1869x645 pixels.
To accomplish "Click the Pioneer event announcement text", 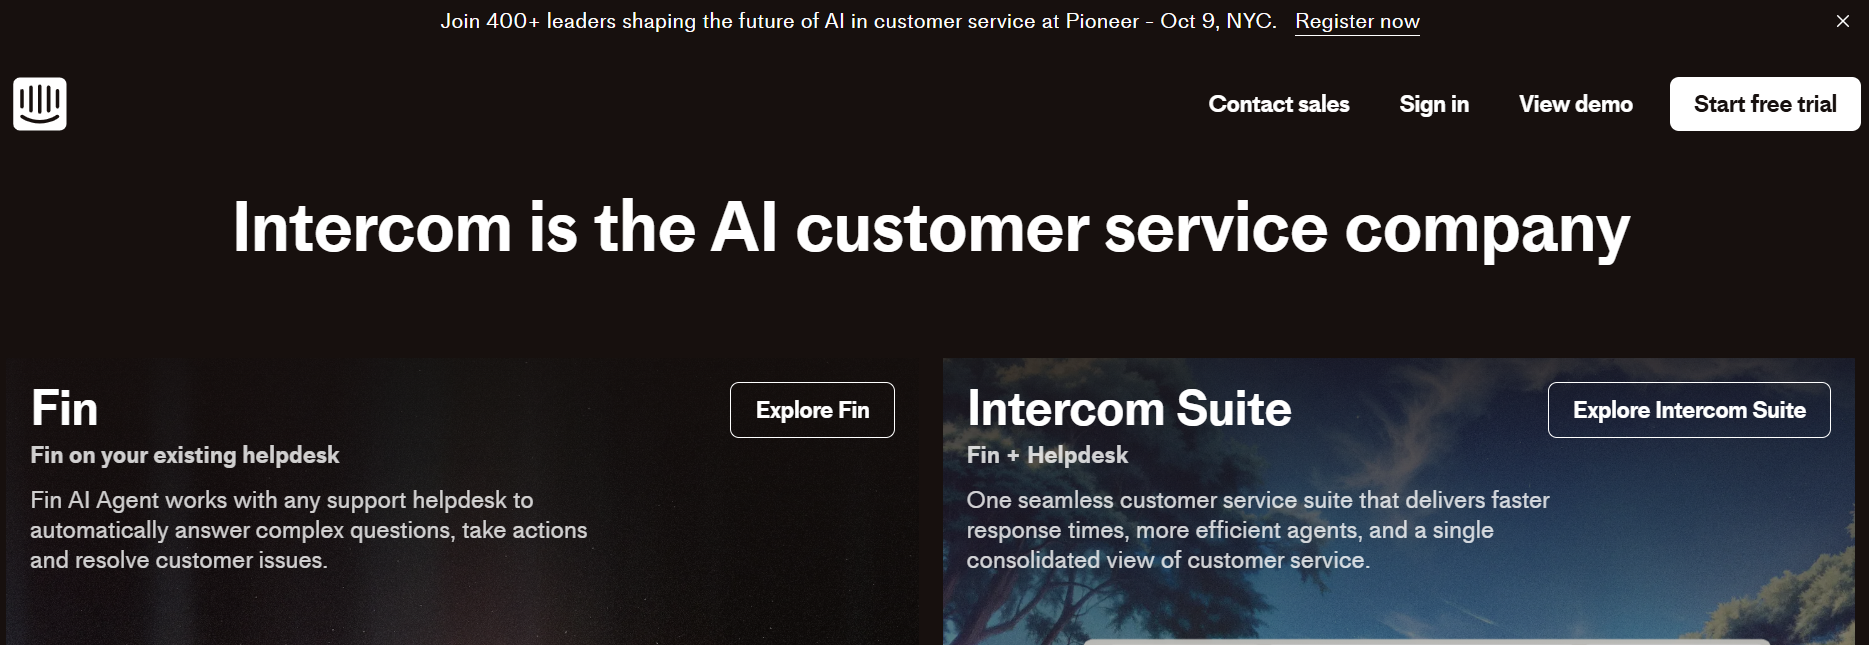I will pyautogui.click(x=858, y=21).
